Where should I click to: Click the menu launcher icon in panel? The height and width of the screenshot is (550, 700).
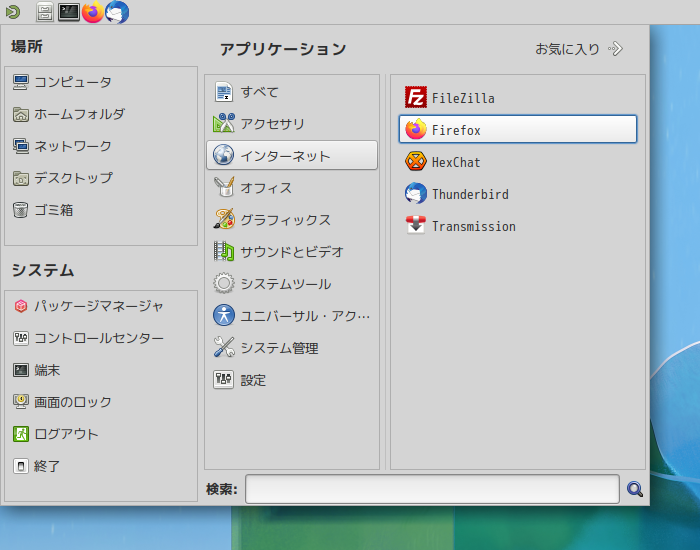tap(13, 12)
